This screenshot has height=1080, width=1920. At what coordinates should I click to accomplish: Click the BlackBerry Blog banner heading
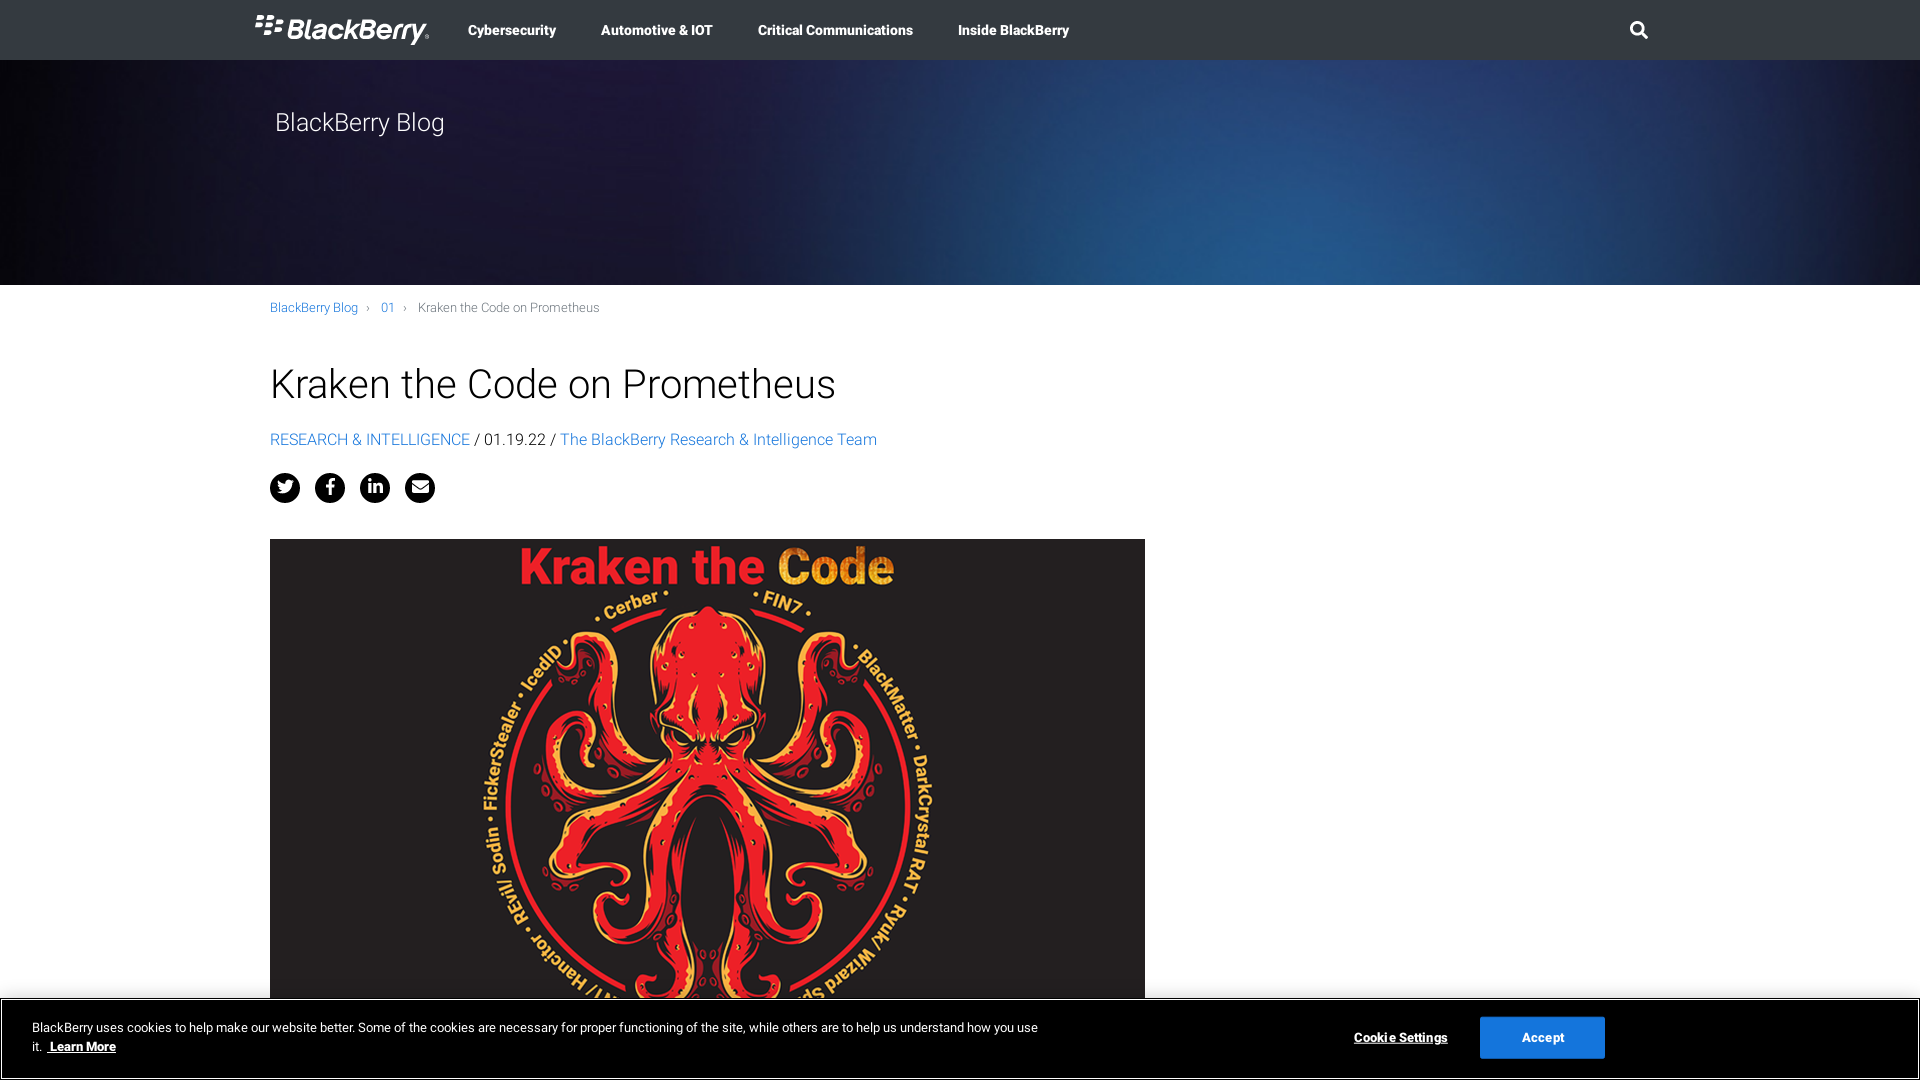coord(360,123)
